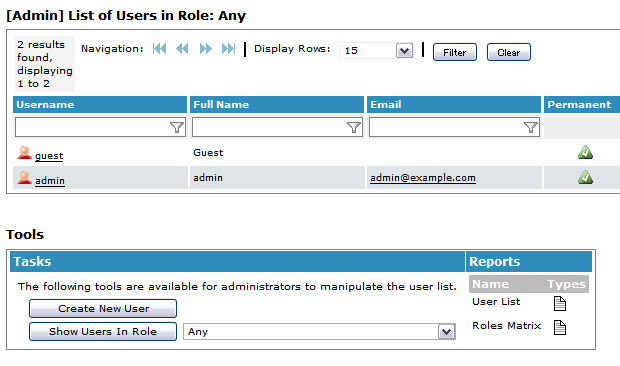Screen dimensions: 620x366
Task: Sort by the Username column header
Action: coord(100,104)
